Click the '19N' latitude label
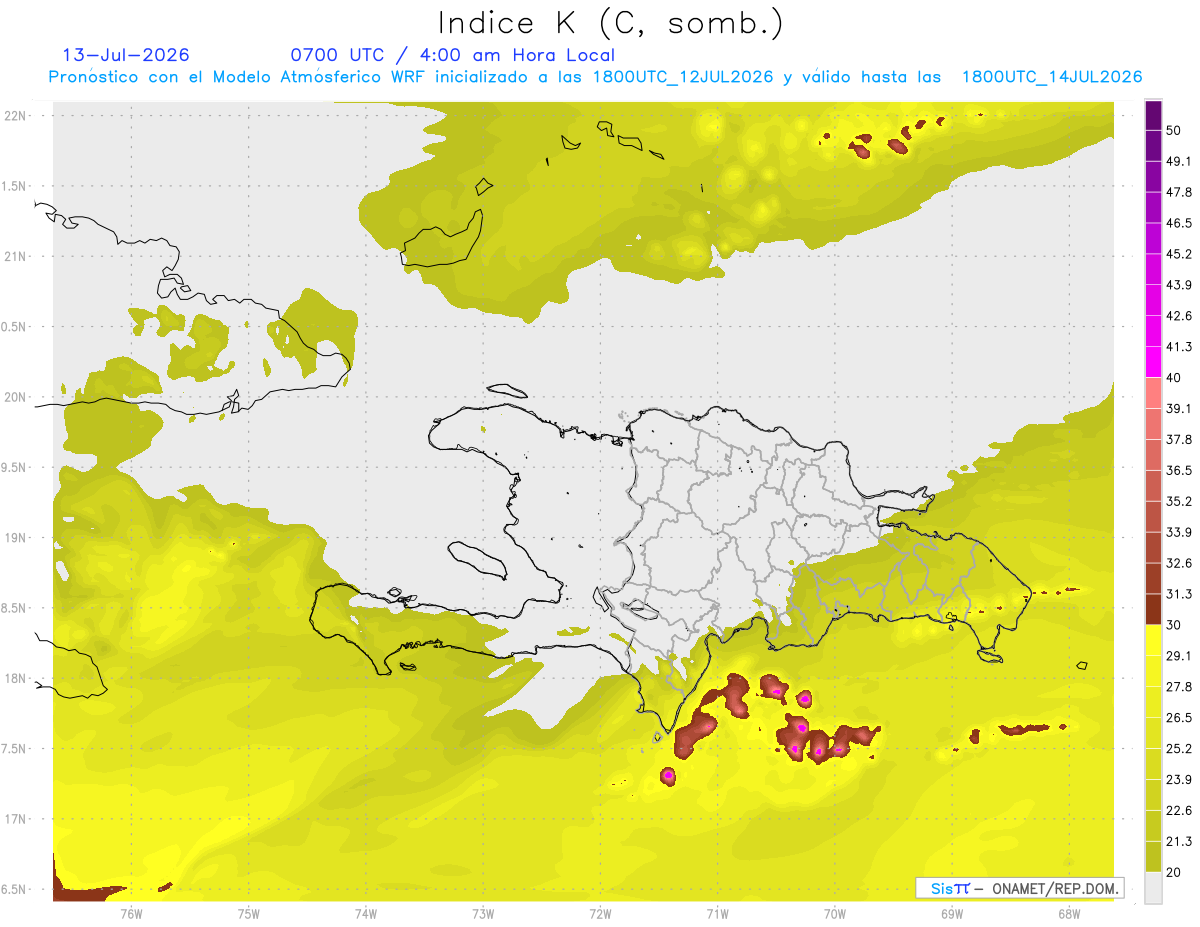 16,538
